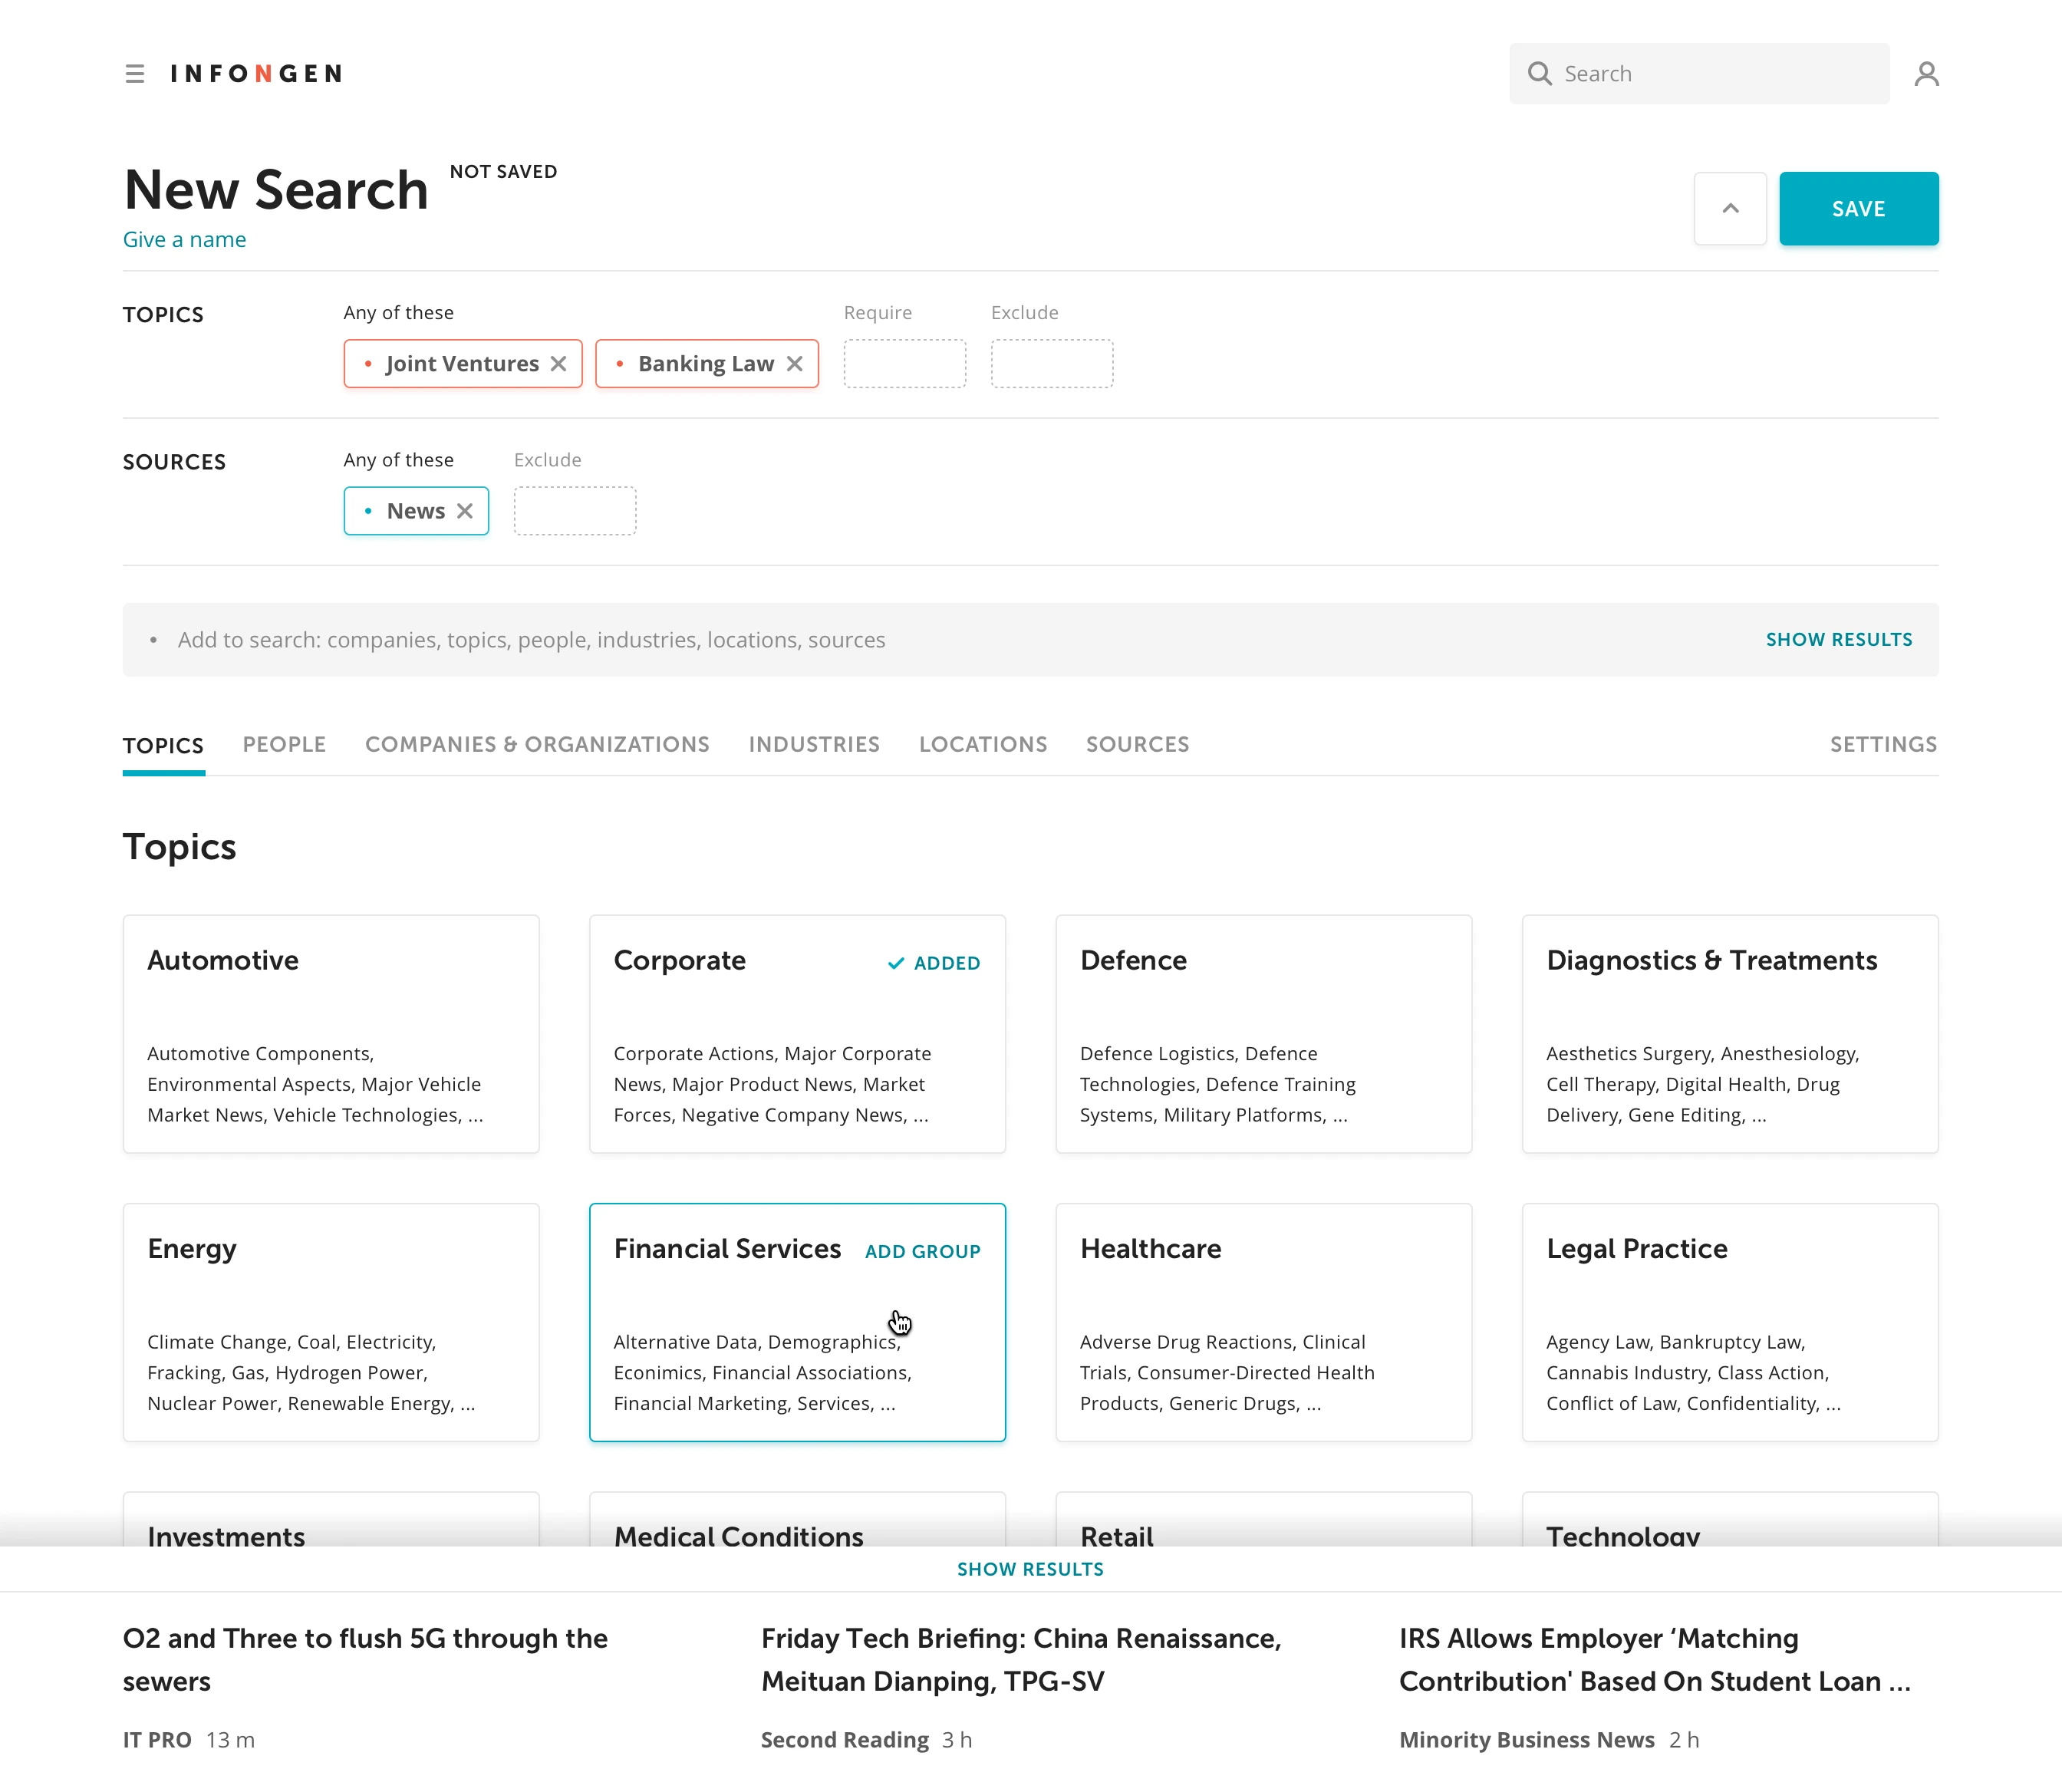Remove the News source chip
This screenshot has width=2062, height=1792.
click(464, 510)
